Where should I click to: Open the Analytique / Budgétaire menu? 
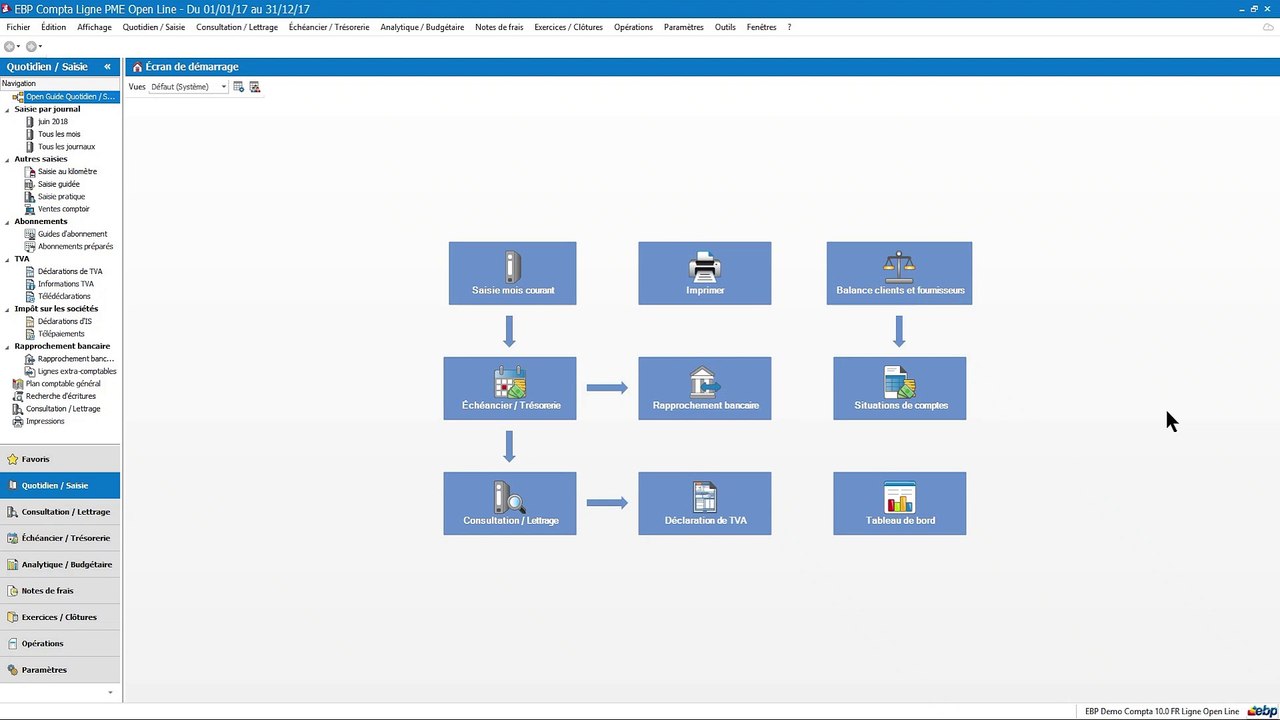click(422, 27)
